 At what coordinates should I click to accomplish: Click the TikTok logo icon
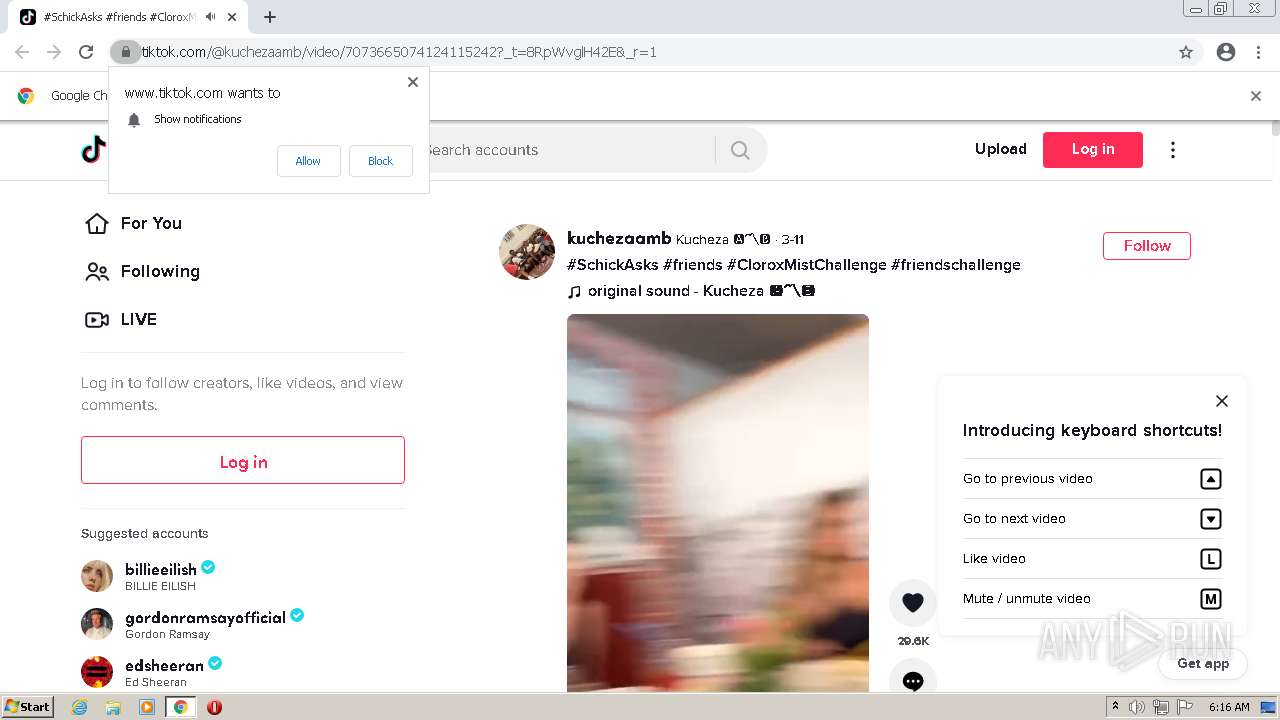coord(94,150)
